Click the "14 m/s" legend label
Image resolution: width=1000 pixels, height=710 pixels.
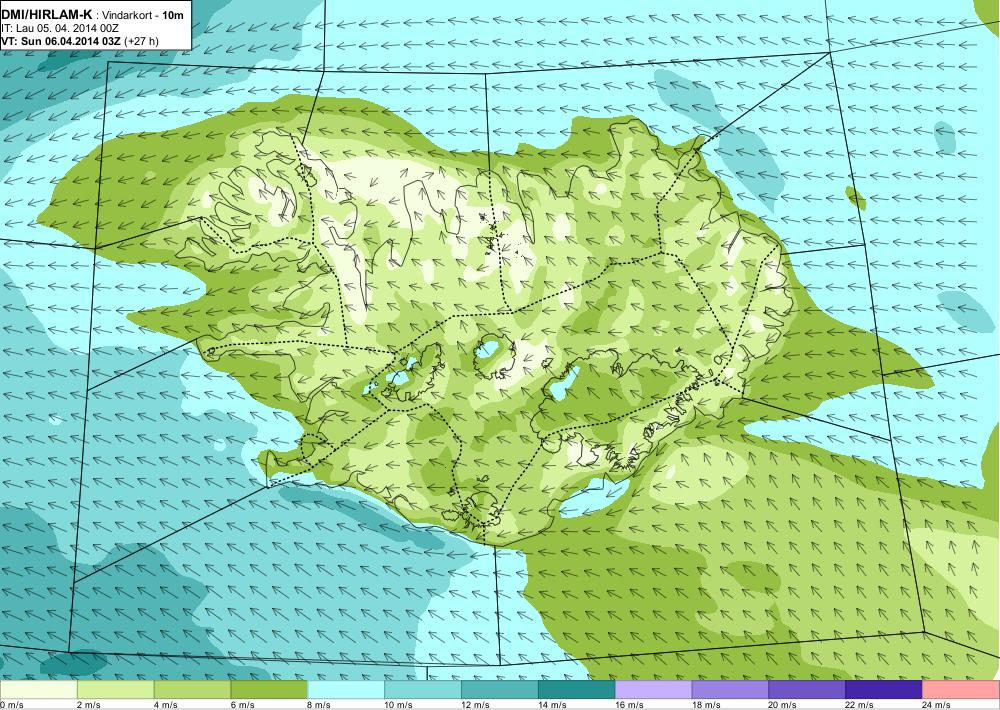(552, 705)
